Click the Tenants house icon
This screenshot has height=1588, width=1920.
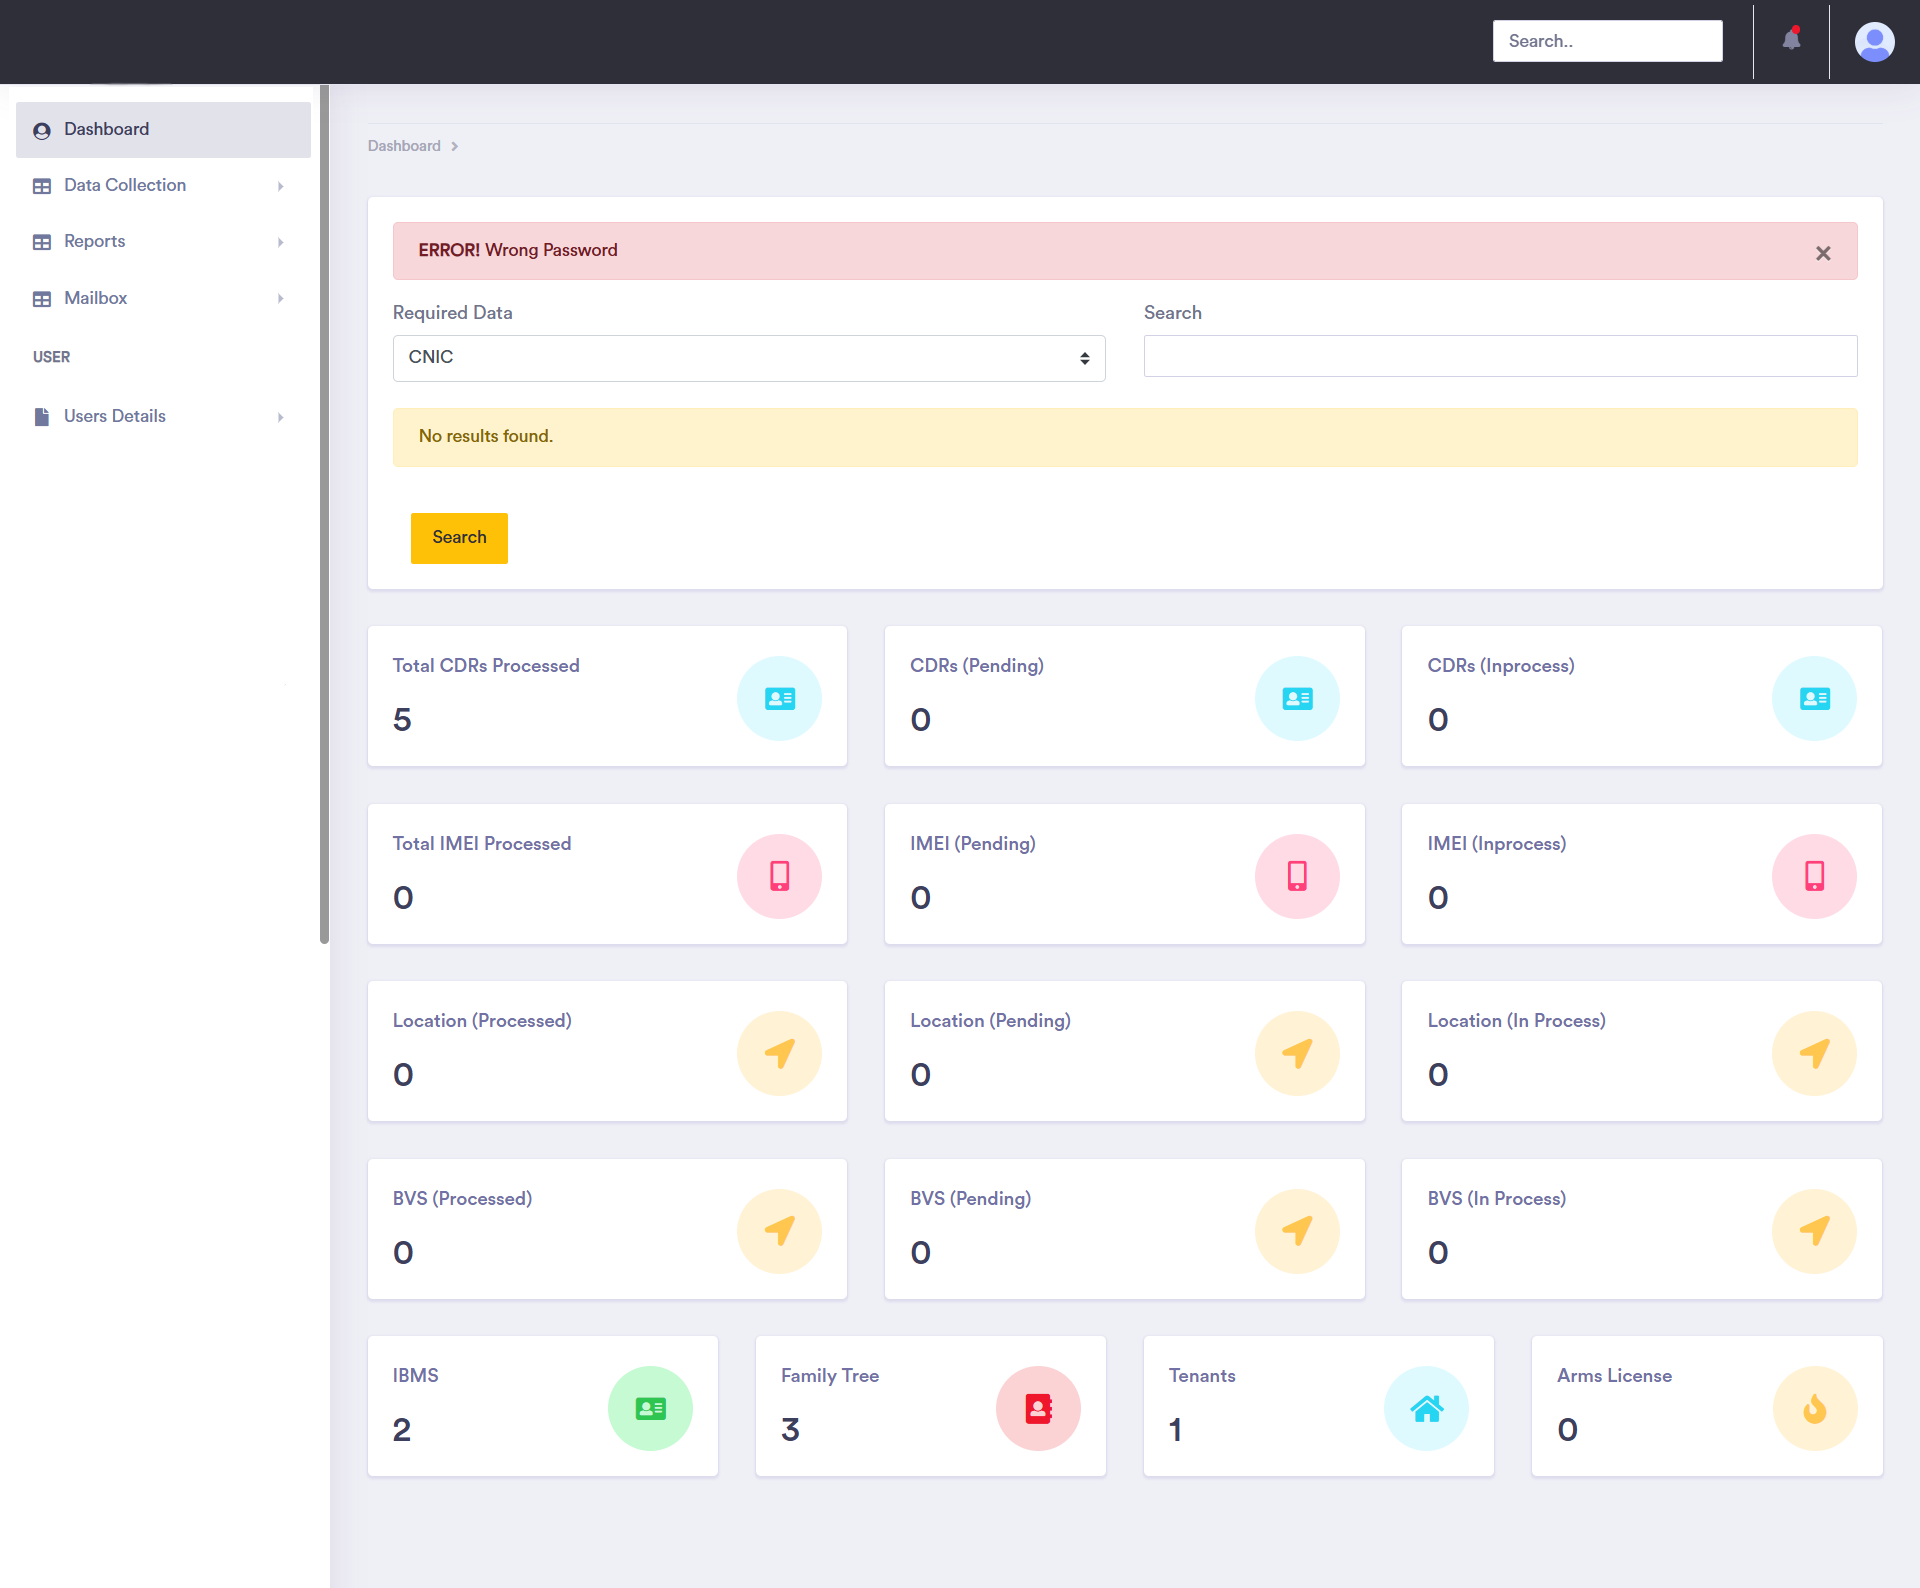tap(1426, 1408)
